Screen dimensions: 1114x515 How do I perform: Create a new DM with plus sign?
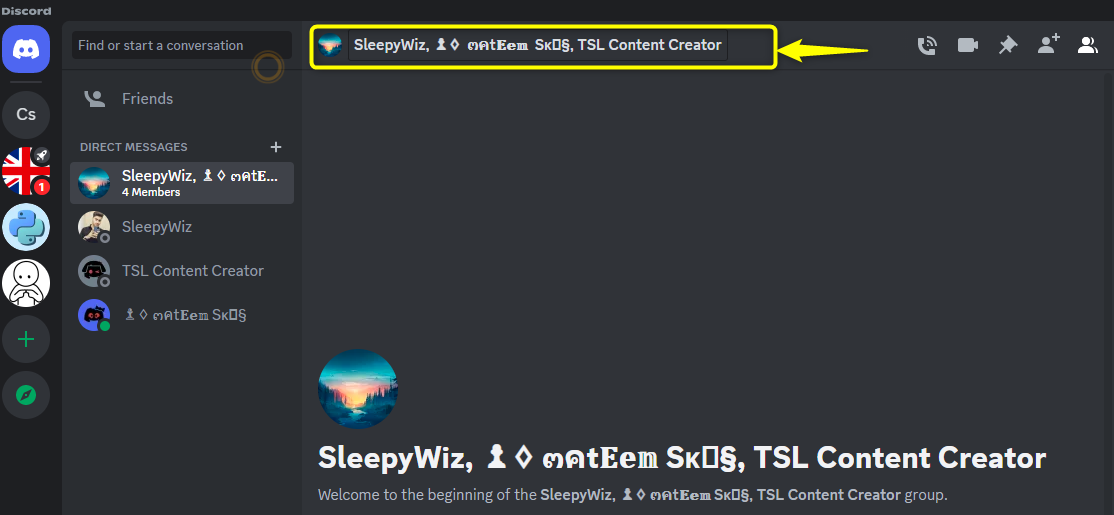276,147
